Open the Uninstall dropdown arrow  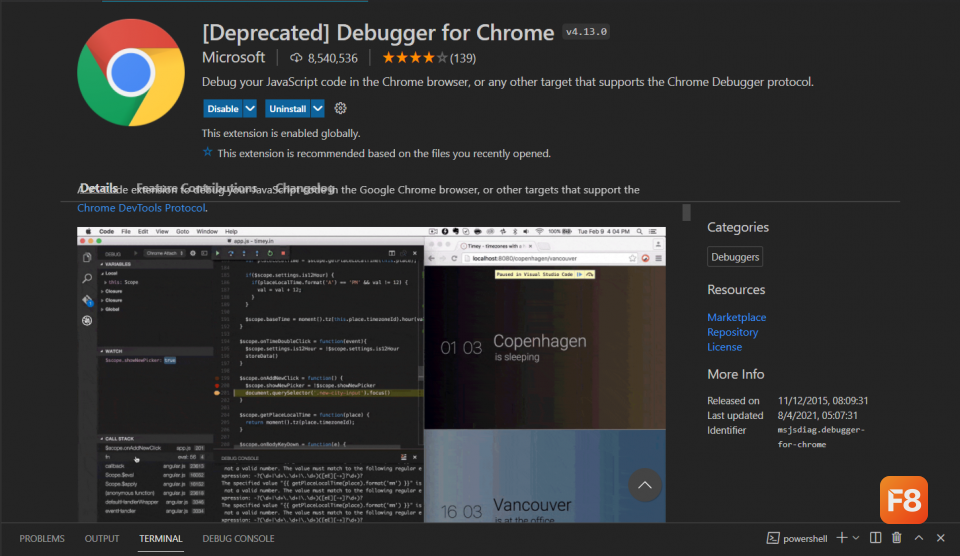(x=318, y=108)
